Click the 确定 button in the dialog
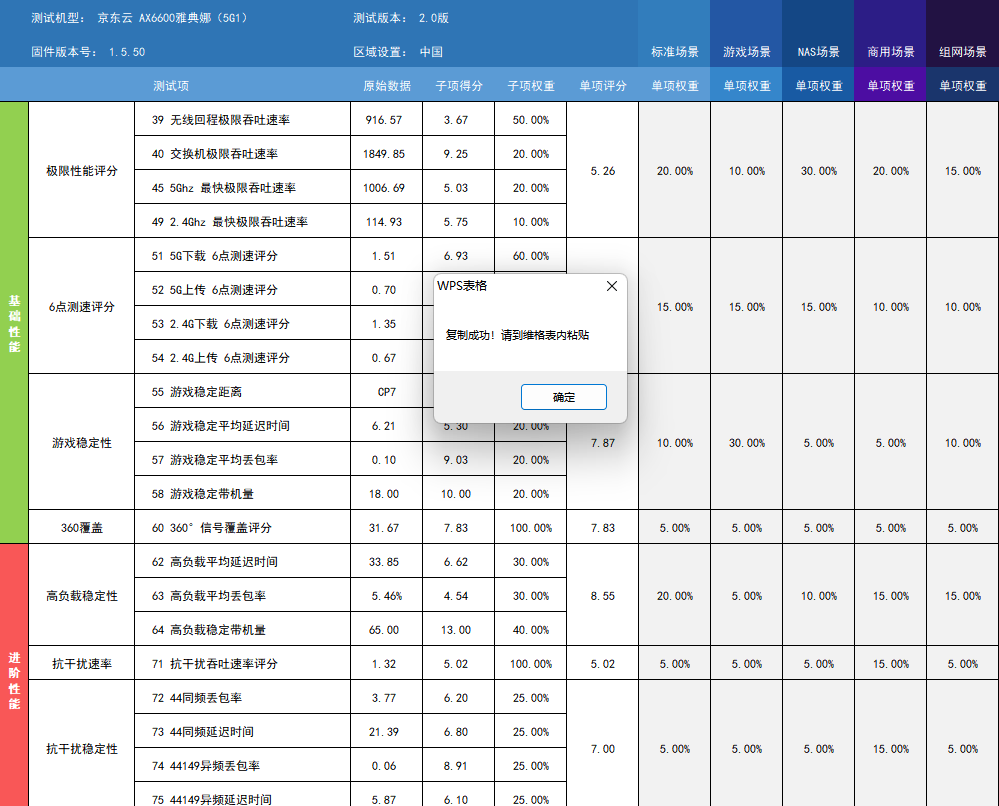 coord(563,397)
